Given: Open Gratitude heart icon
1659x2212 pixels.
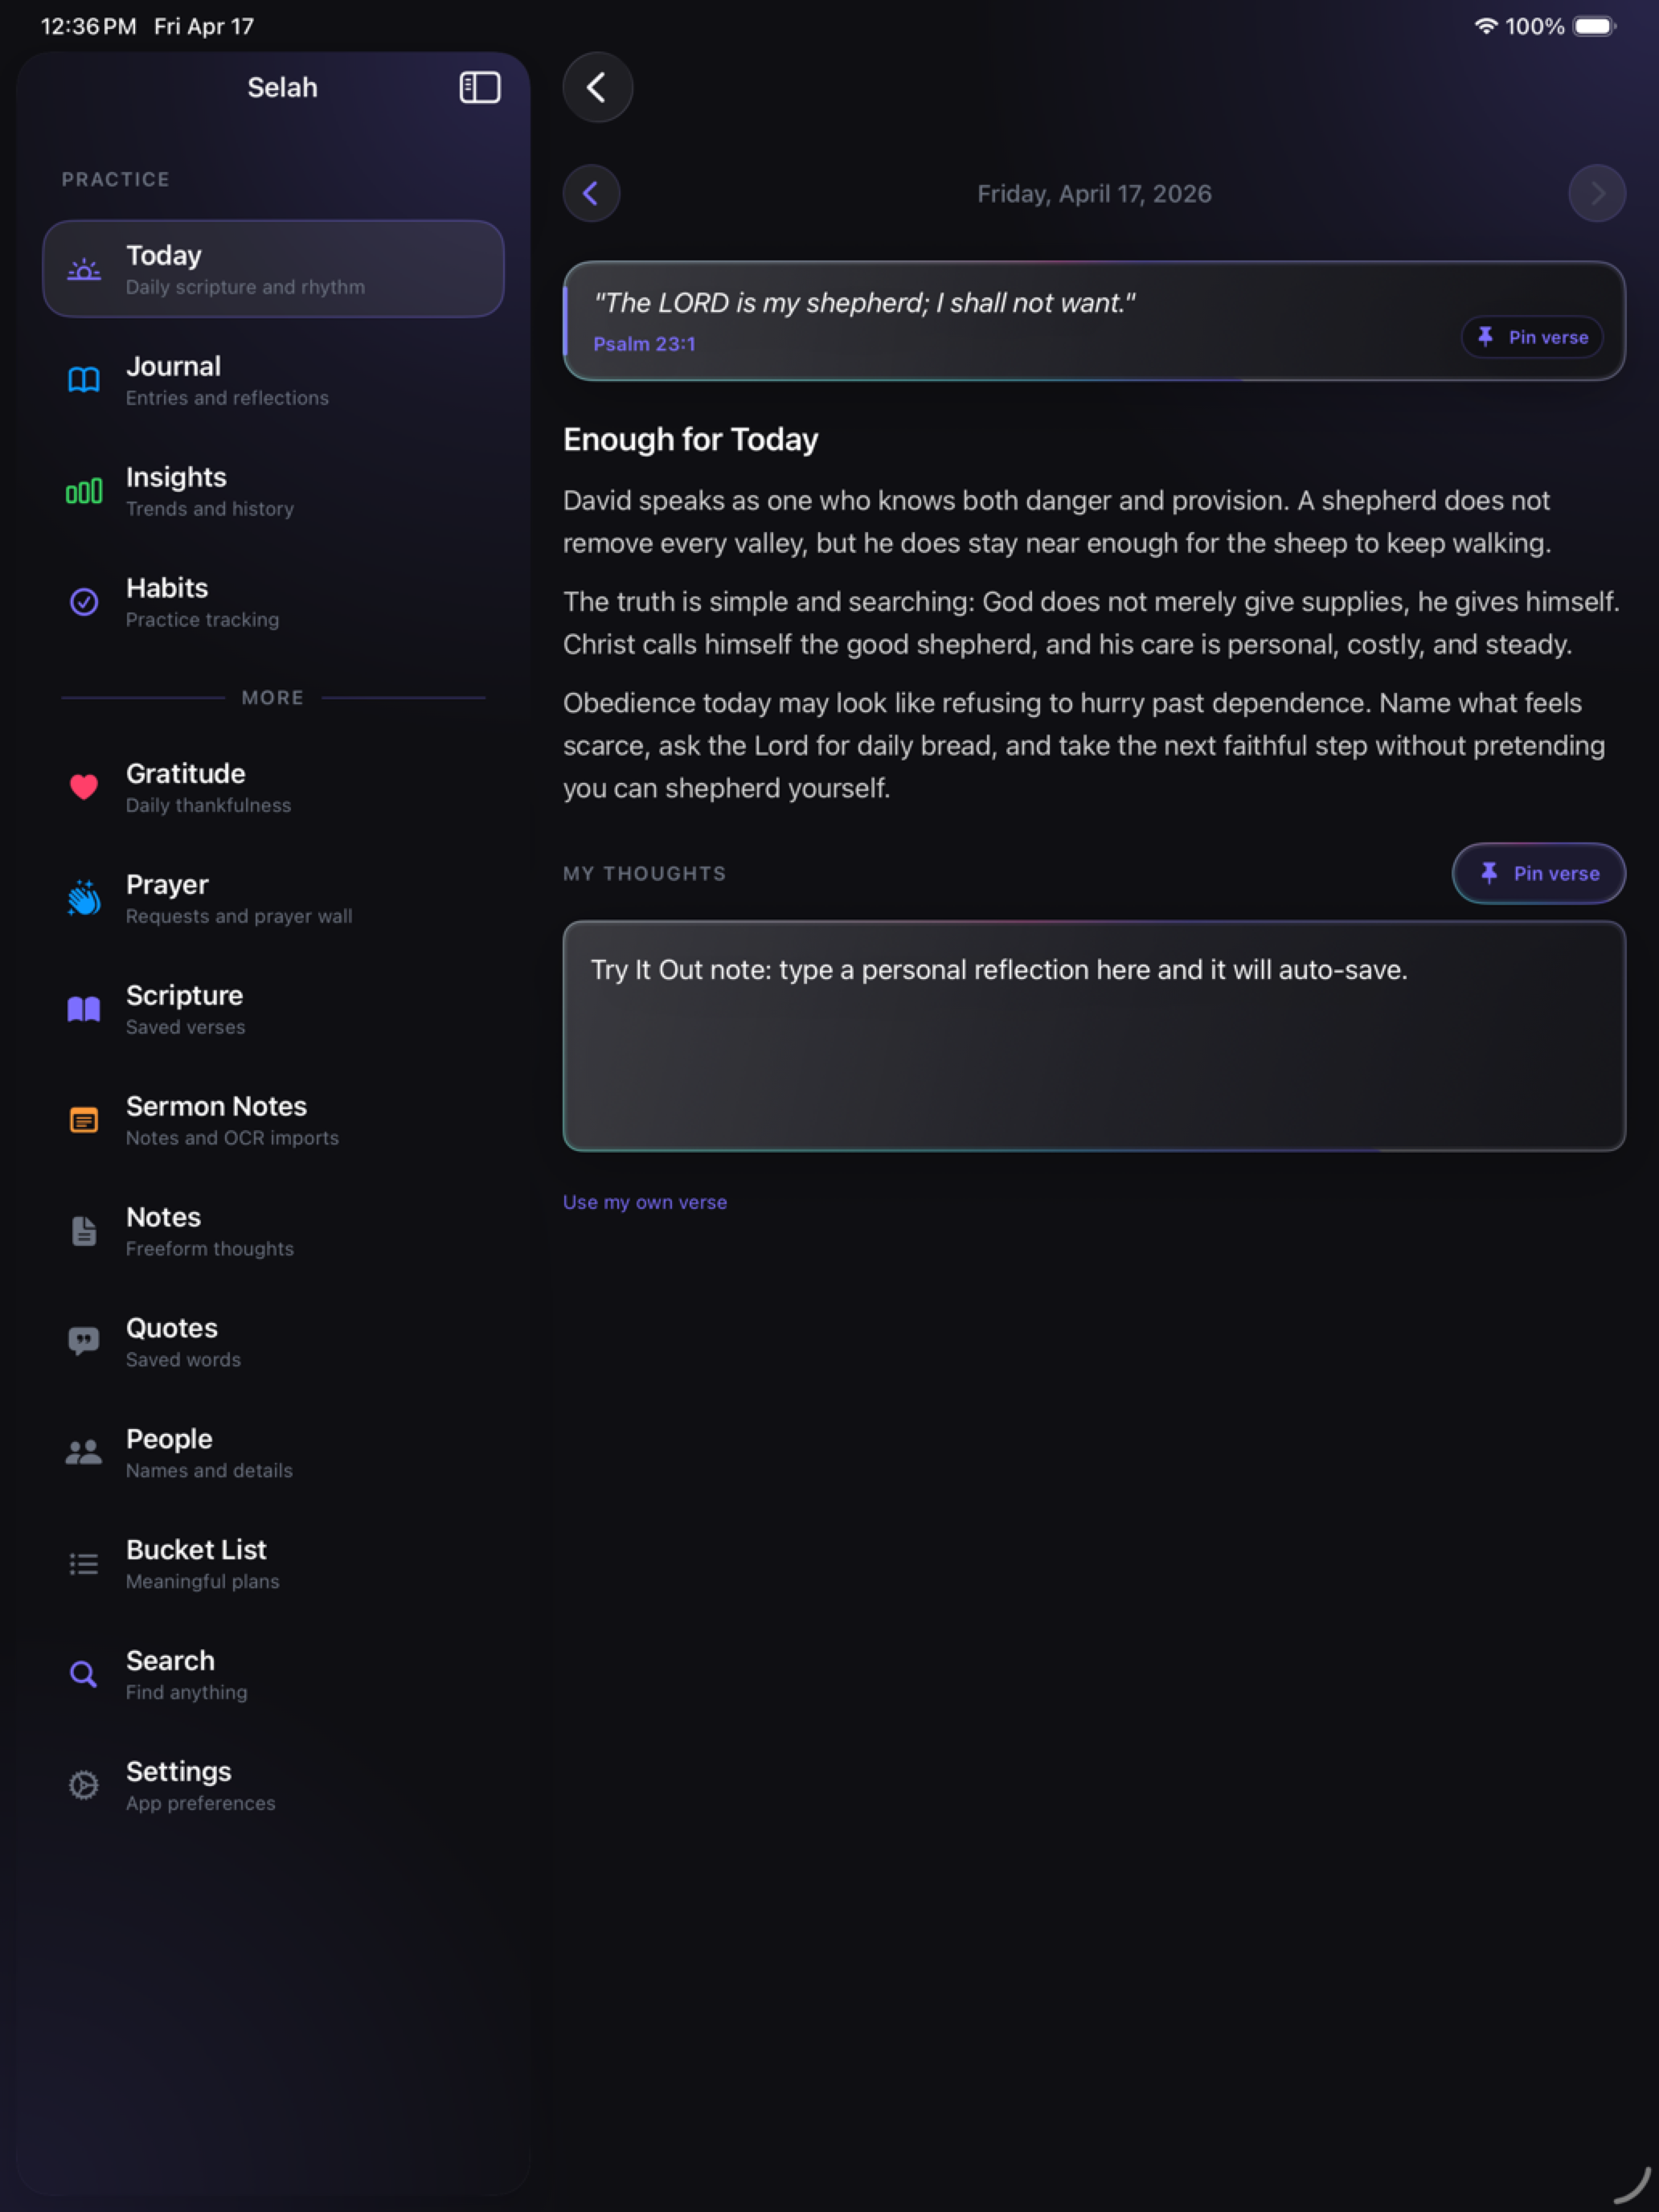Looking at the screenshot, I should click(84, 787).
